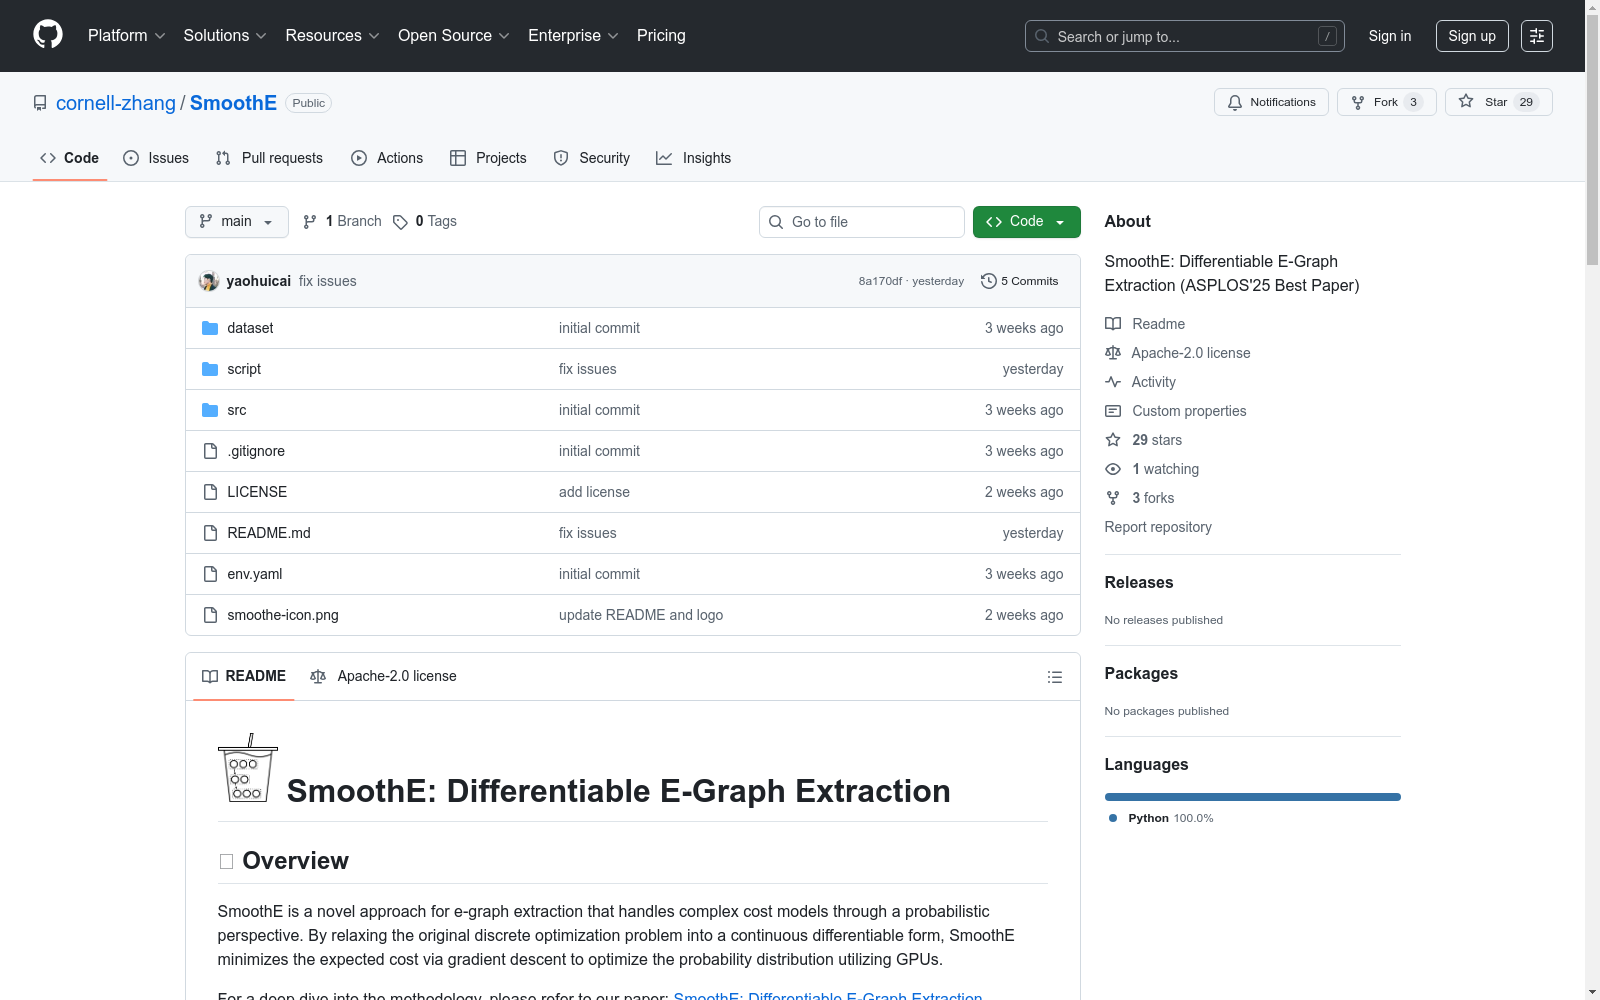The image size is (1600, 1000).
Task: Open the add license commit message
Action: [594, 492]
